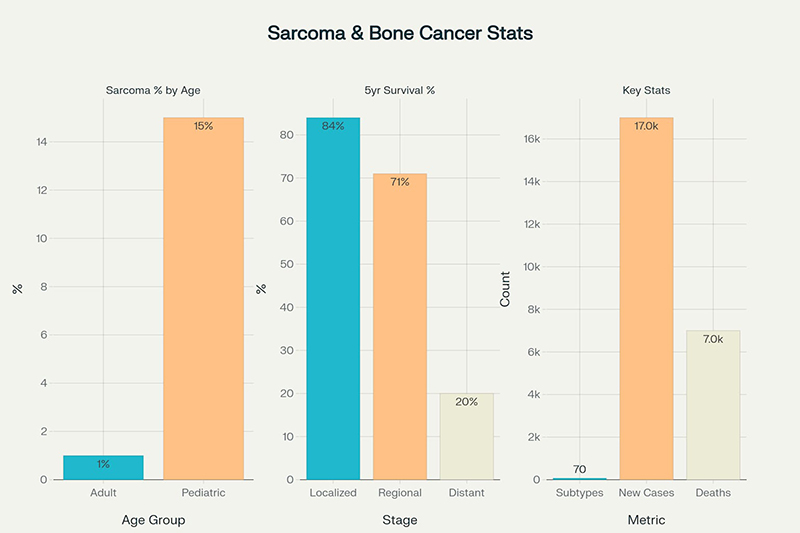
Task: Click the Count y-axis title
Action: [505, 288]
